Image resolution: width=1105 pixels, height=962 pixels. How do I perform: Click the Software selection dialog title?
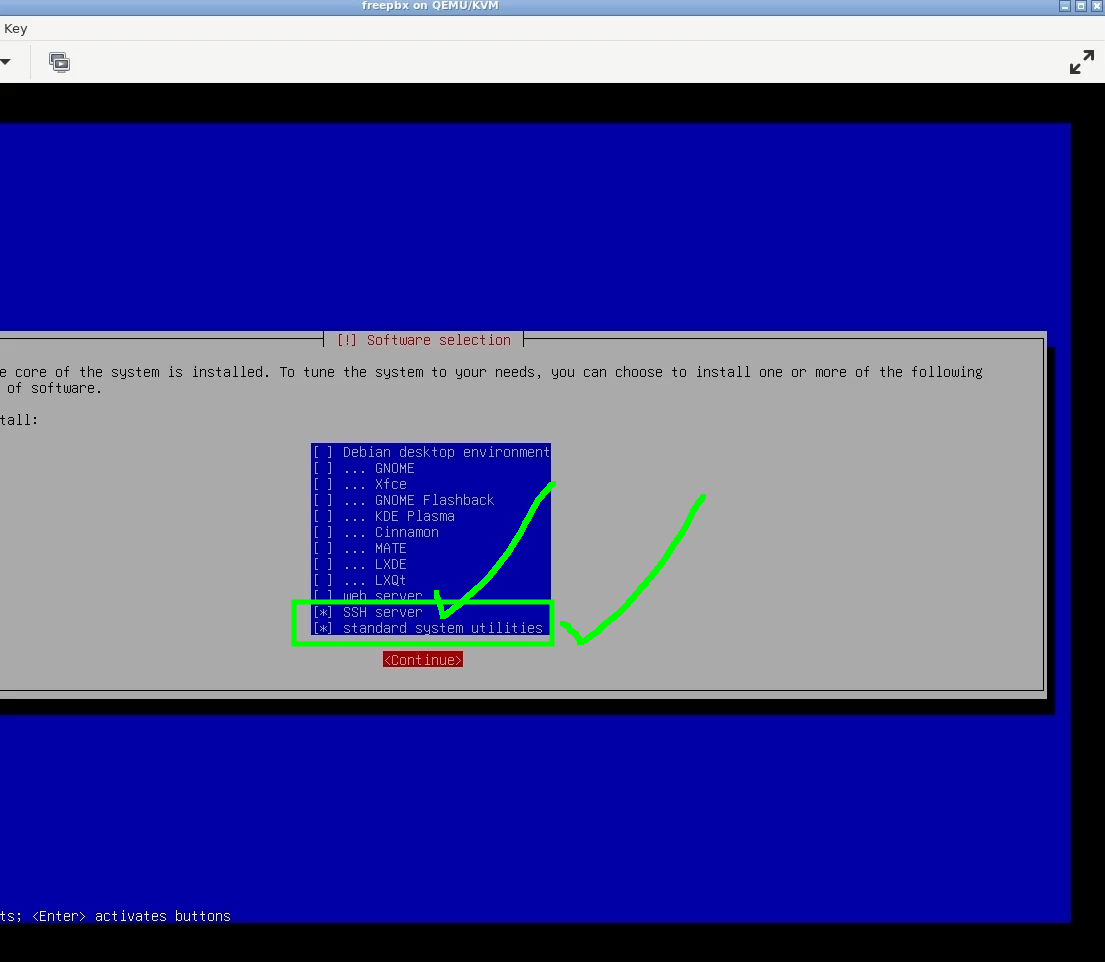click(424, 340)
